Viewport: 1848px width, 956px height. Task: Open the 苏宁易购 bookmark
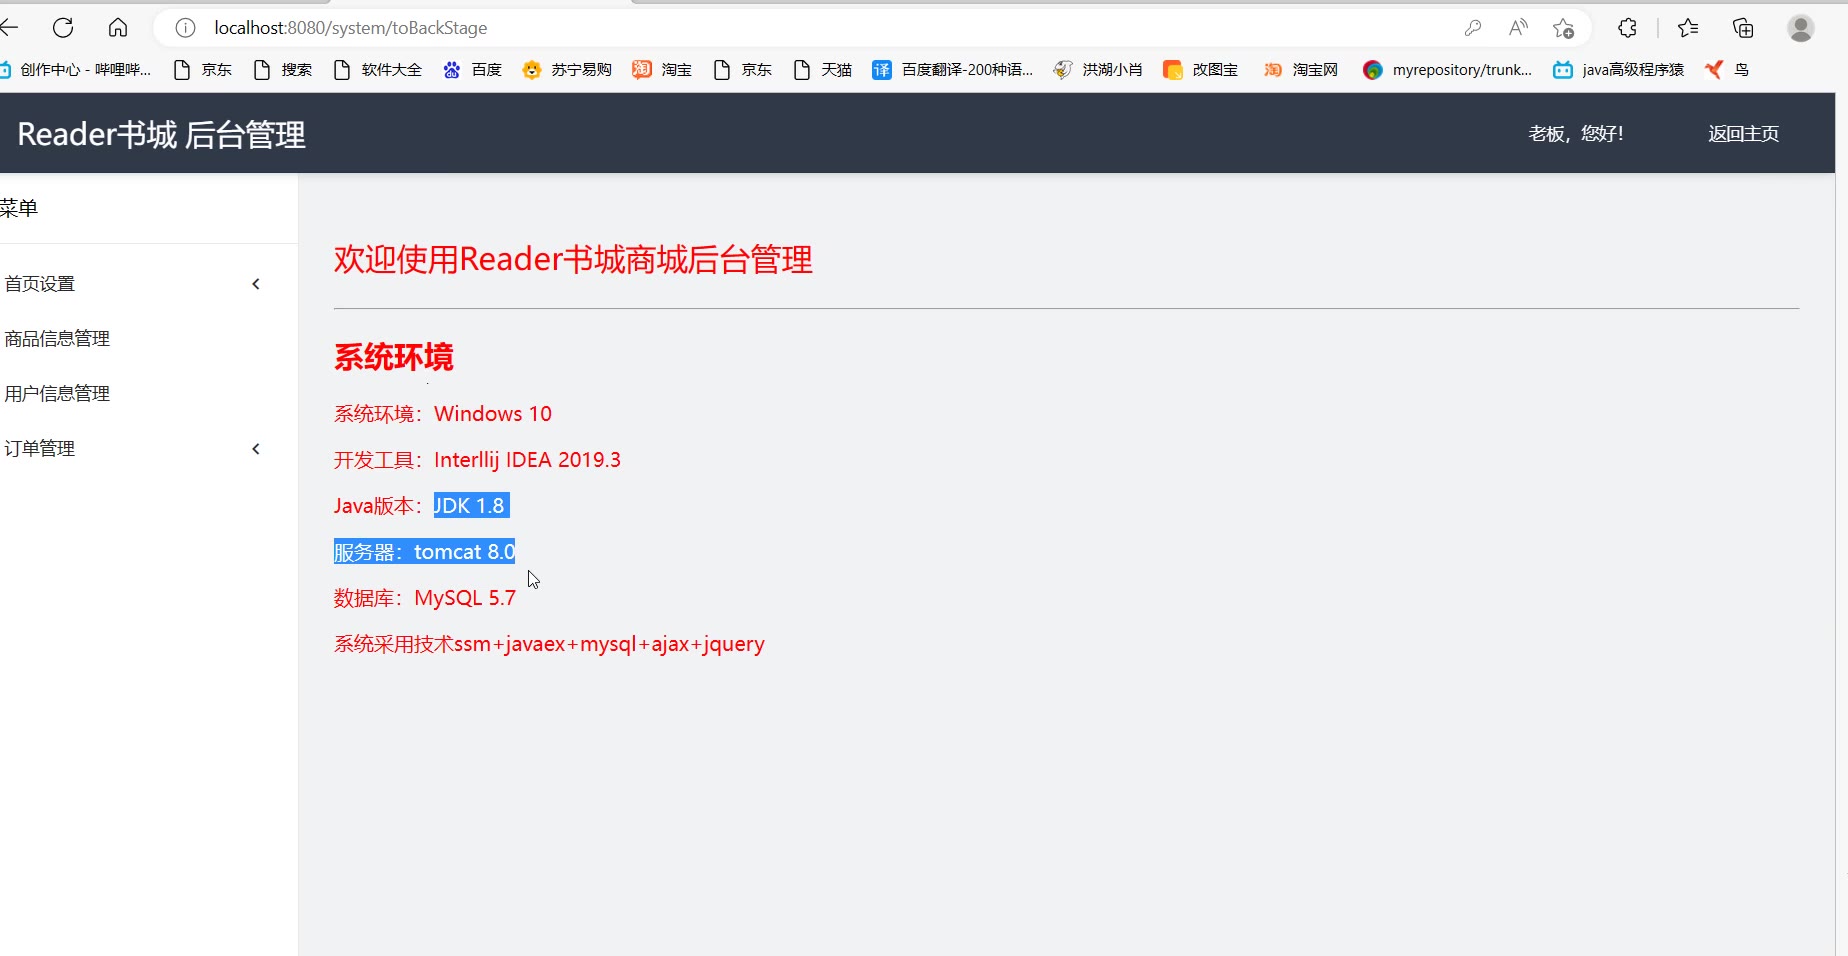(568, 69)
